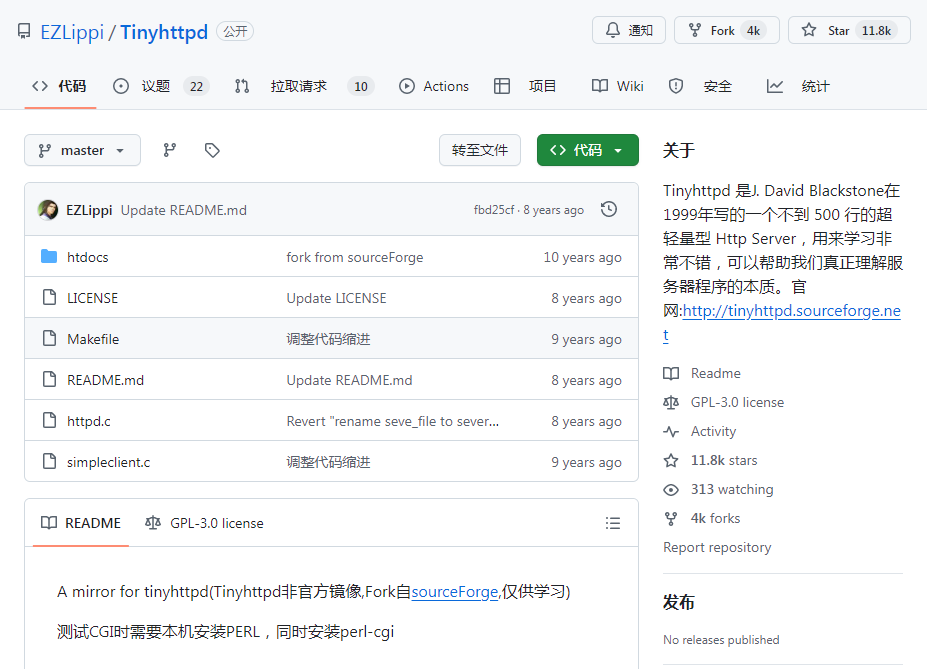Open the 调整代码缩进 commit on Makefile row

pyautogui.click(x=328, y=339)
